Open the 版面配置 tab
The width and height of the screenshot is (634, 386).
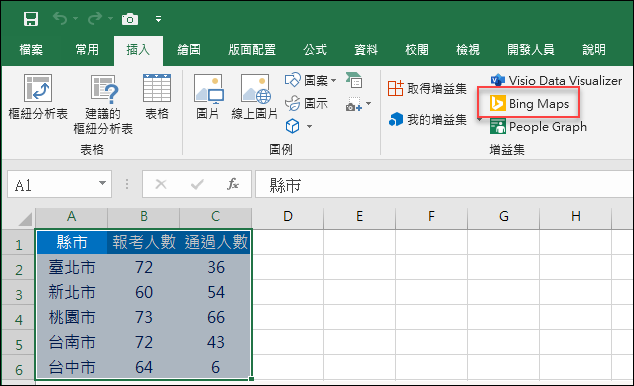[x=252, y=50]
